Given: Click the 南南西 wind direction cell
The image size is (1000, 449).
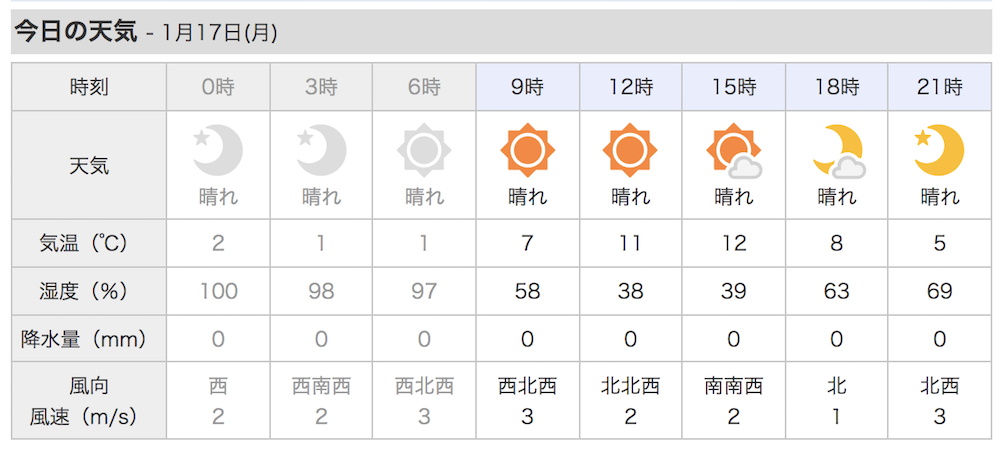Looking at the screenshot, I should click(x=733, y=386).
